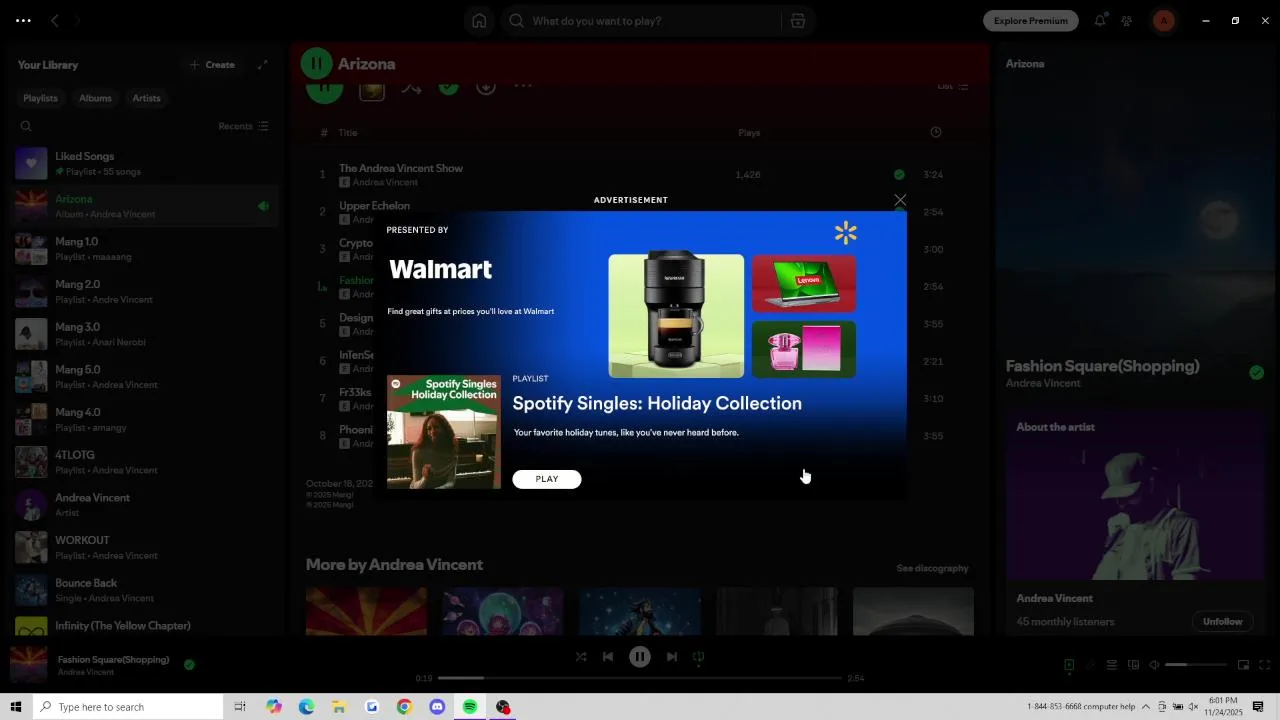Click the song progress bar
Image resolution: width=1280 pixels, height=720 pixels.
click(x=640, y=678)
